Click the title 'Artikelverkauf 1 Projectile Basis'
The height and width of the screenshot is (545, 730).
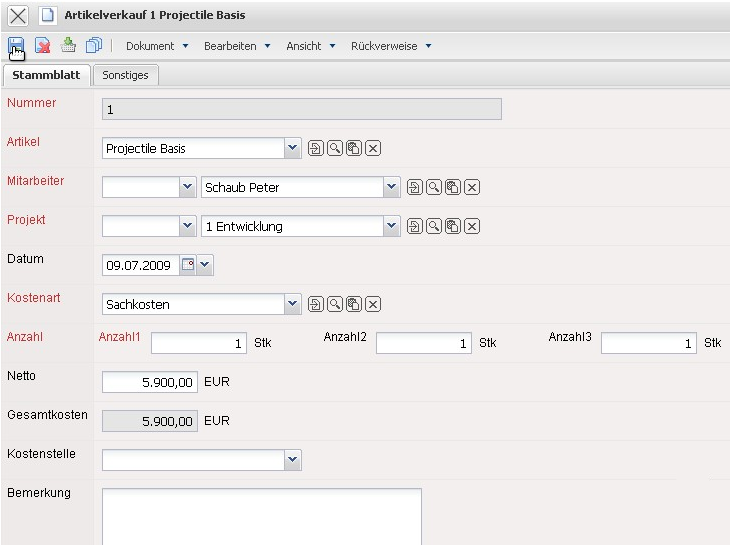[155, 15]
